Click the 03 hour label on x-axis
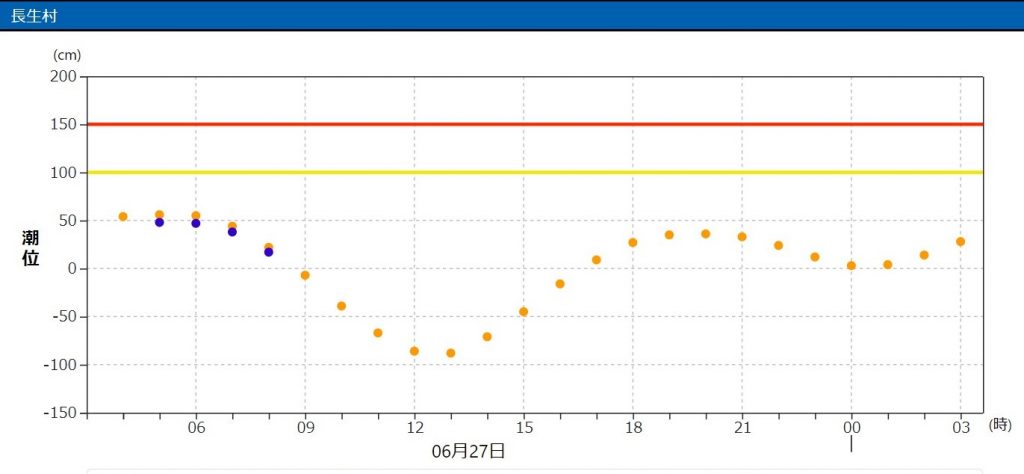1024x474 pixels. pos(961,428)
